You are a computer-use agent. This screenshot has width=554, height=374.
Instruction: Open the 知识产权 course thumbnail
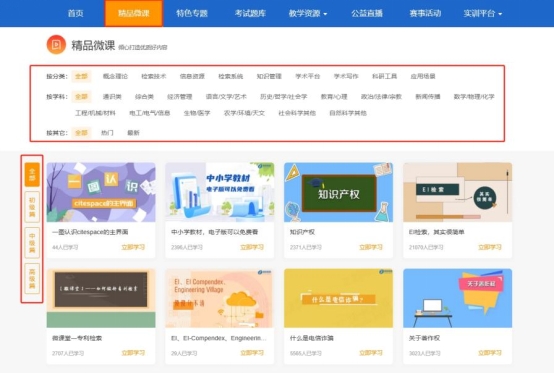(338, 192)
